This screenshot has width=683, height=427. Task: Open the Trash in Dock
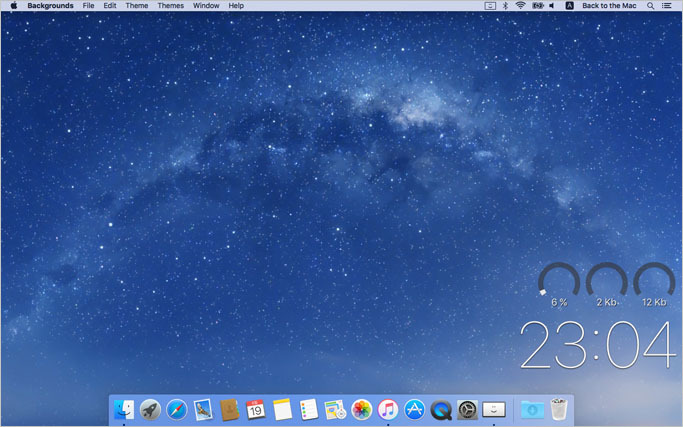coord(559,409)
